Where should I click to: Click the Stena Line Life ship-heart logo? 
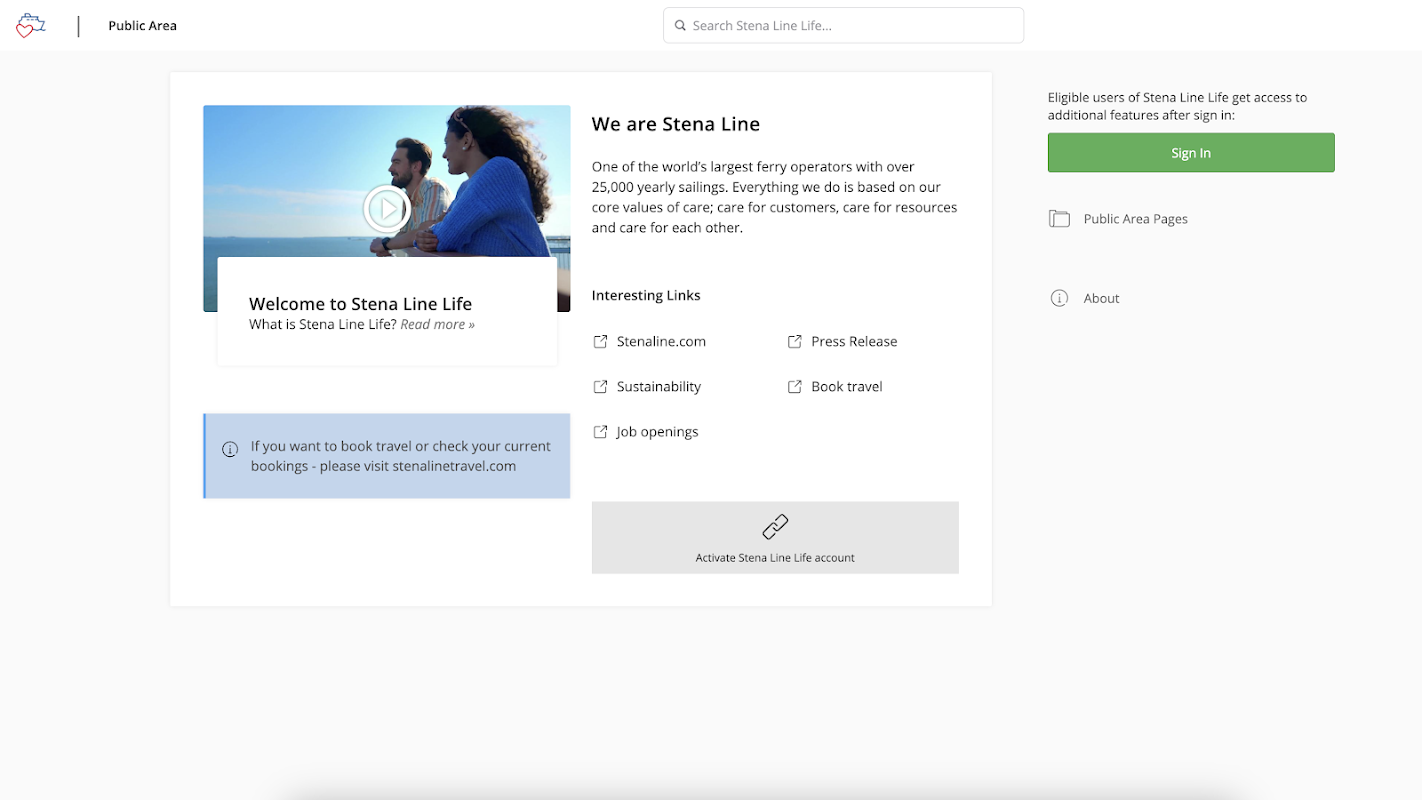point(30,26)
